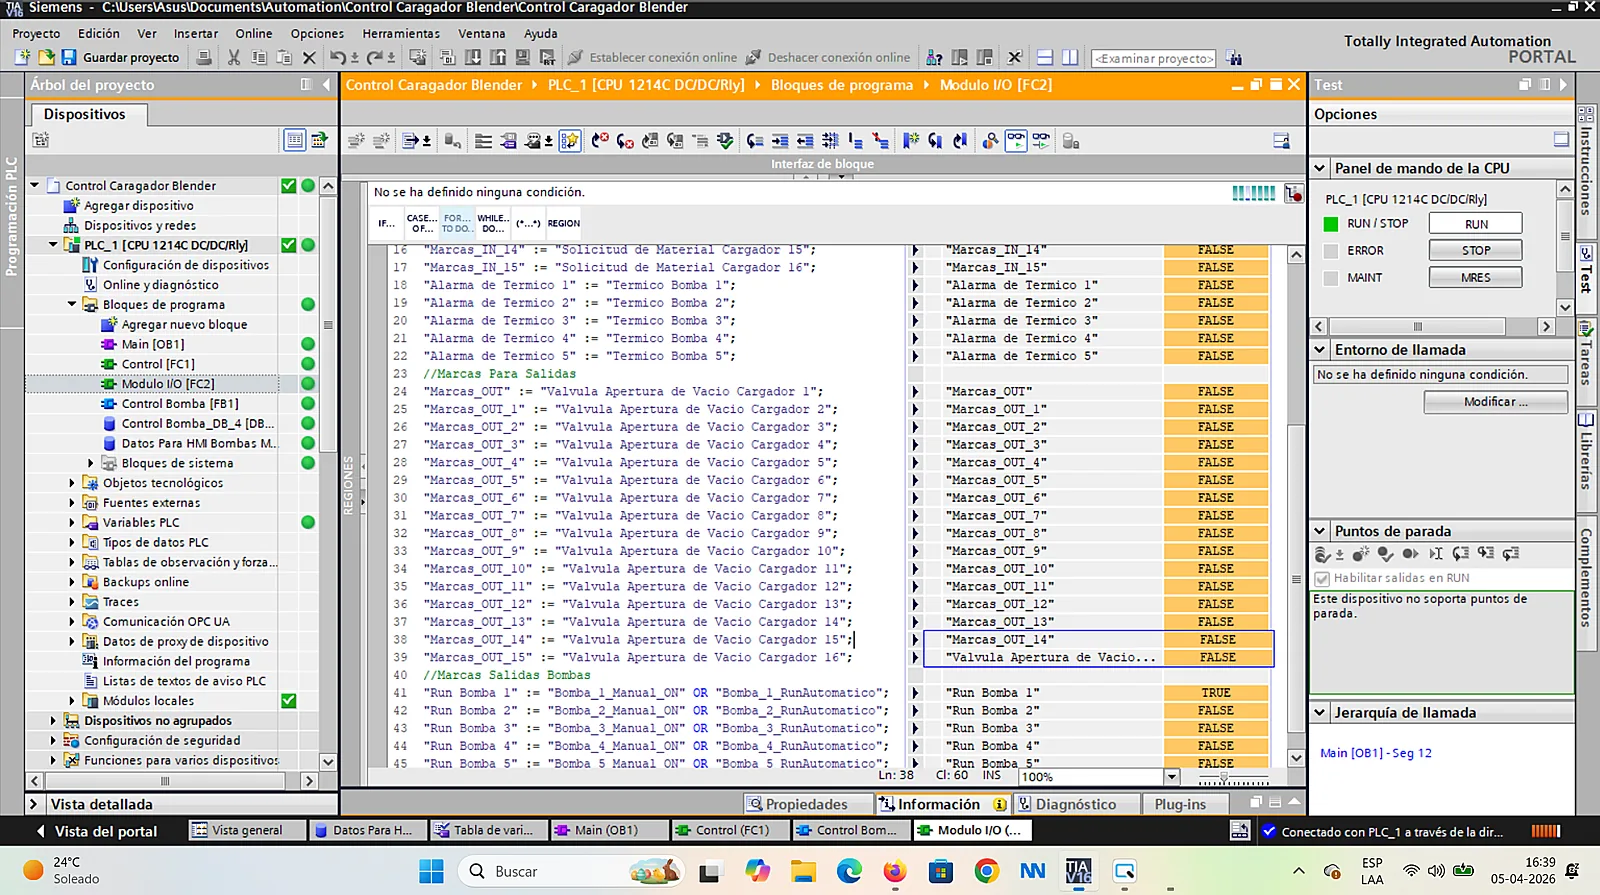Screen dimensions: 1600x895
Task: Split the editor area horizontally
Action: 1045,58
